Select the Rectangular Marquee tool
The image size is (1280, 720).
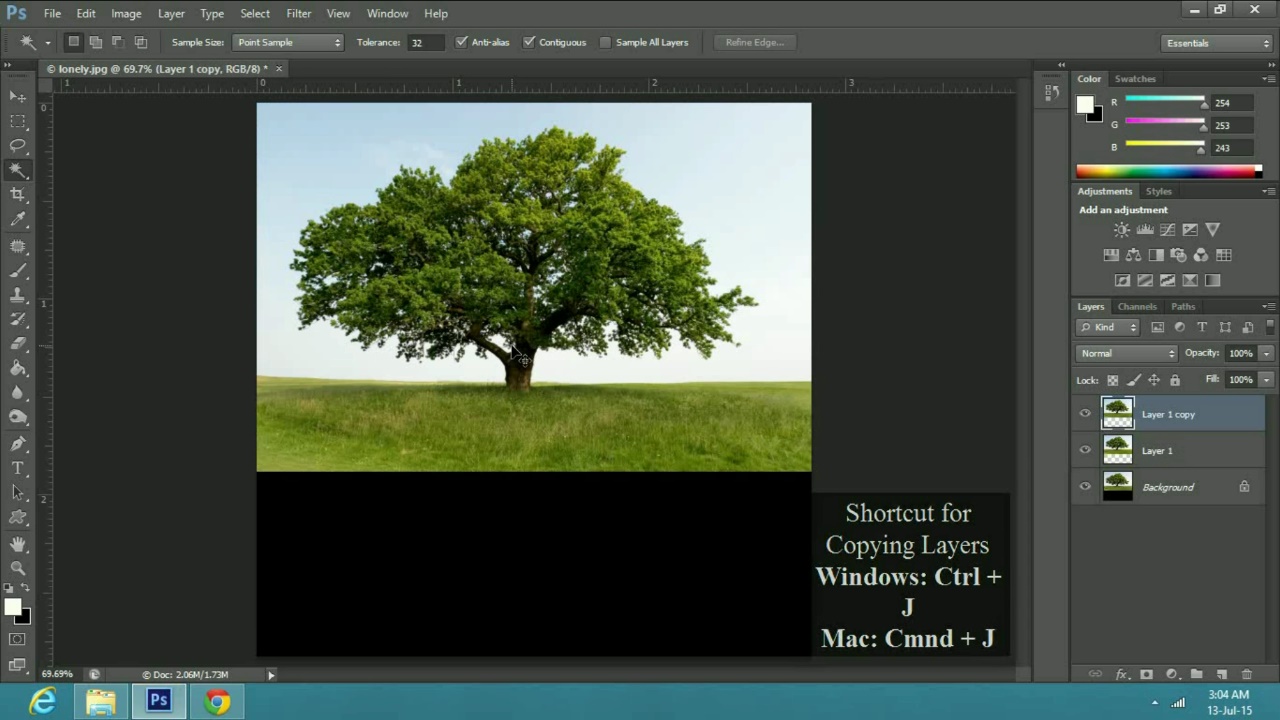(18, 121)
